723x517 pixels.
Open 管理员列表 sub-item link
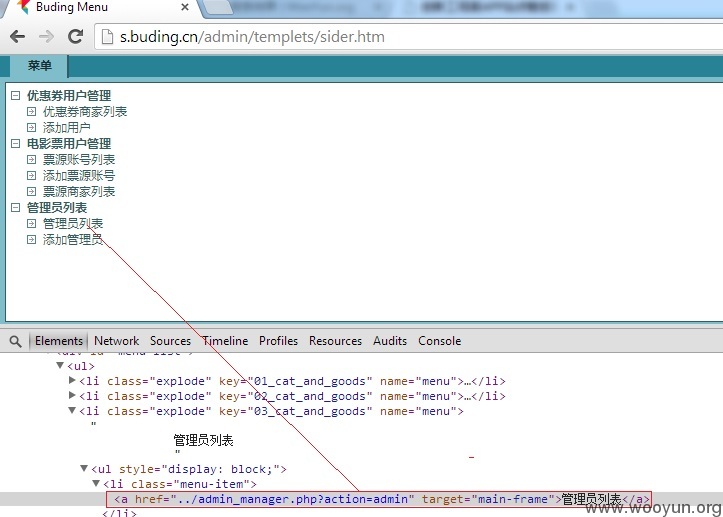pyautogui.click(x=73, y=224)
